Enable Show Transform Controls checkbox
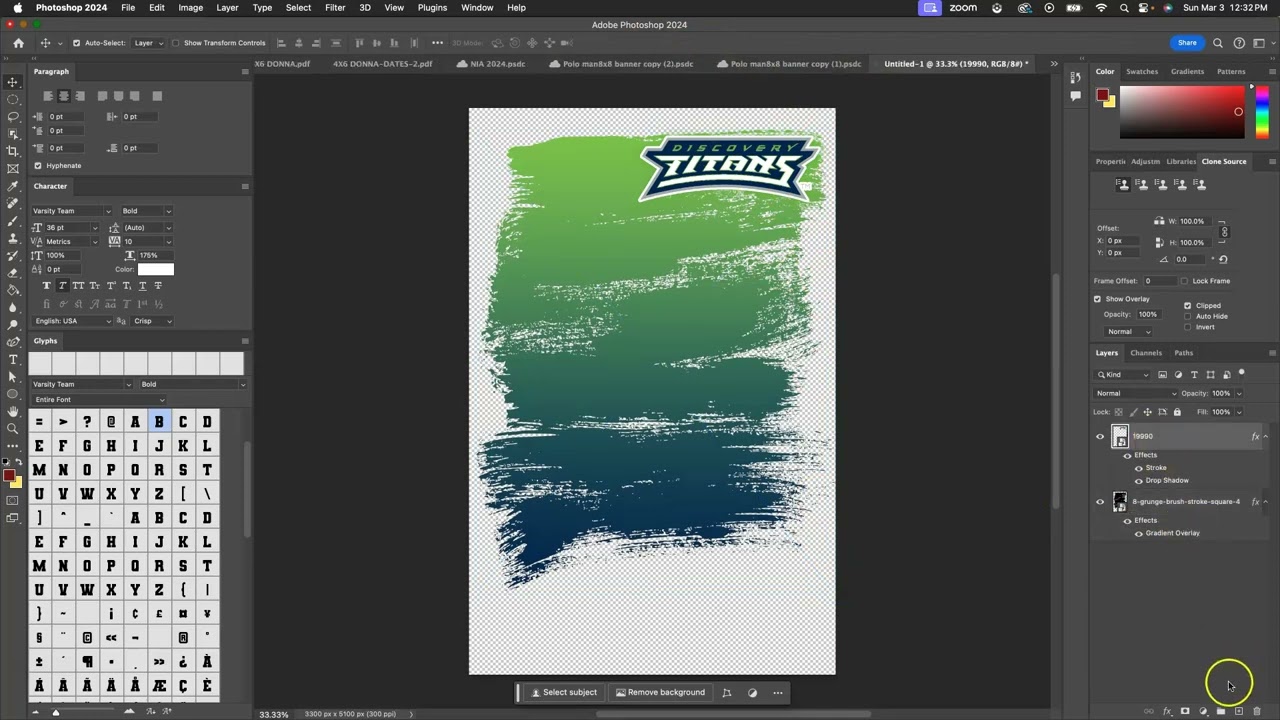The height and width of the screenshot is (720, 1280). click(176, 43)
